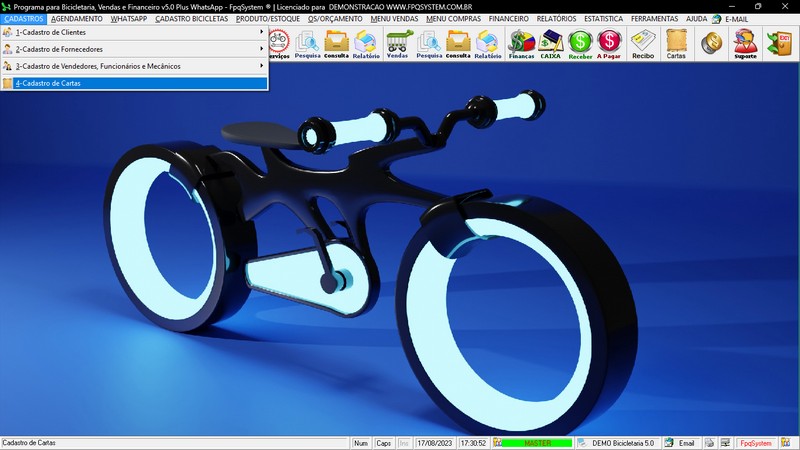Click the Ins indicator in status bar
The height and width of the screenshot is (450, 800).
coord(404,443)
